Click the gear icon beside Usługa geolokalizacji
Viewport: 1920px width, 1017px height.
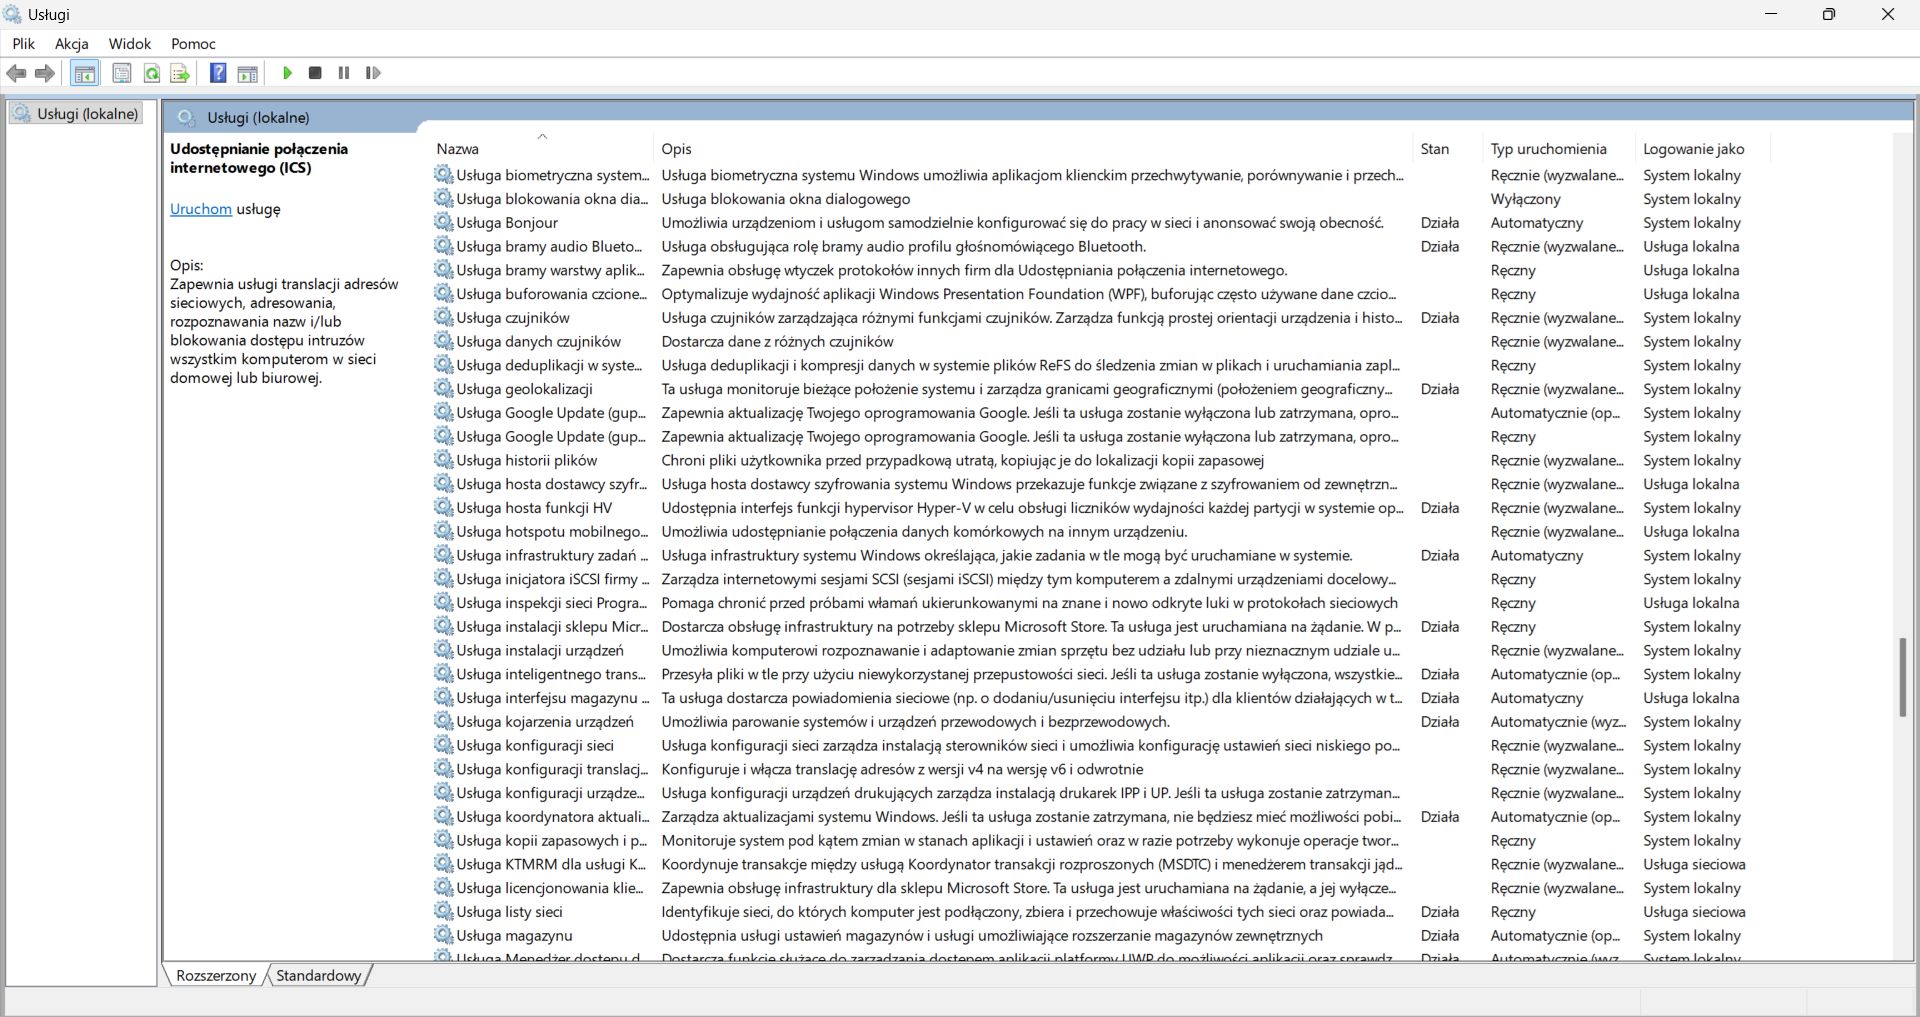click(x=443, y=389)
